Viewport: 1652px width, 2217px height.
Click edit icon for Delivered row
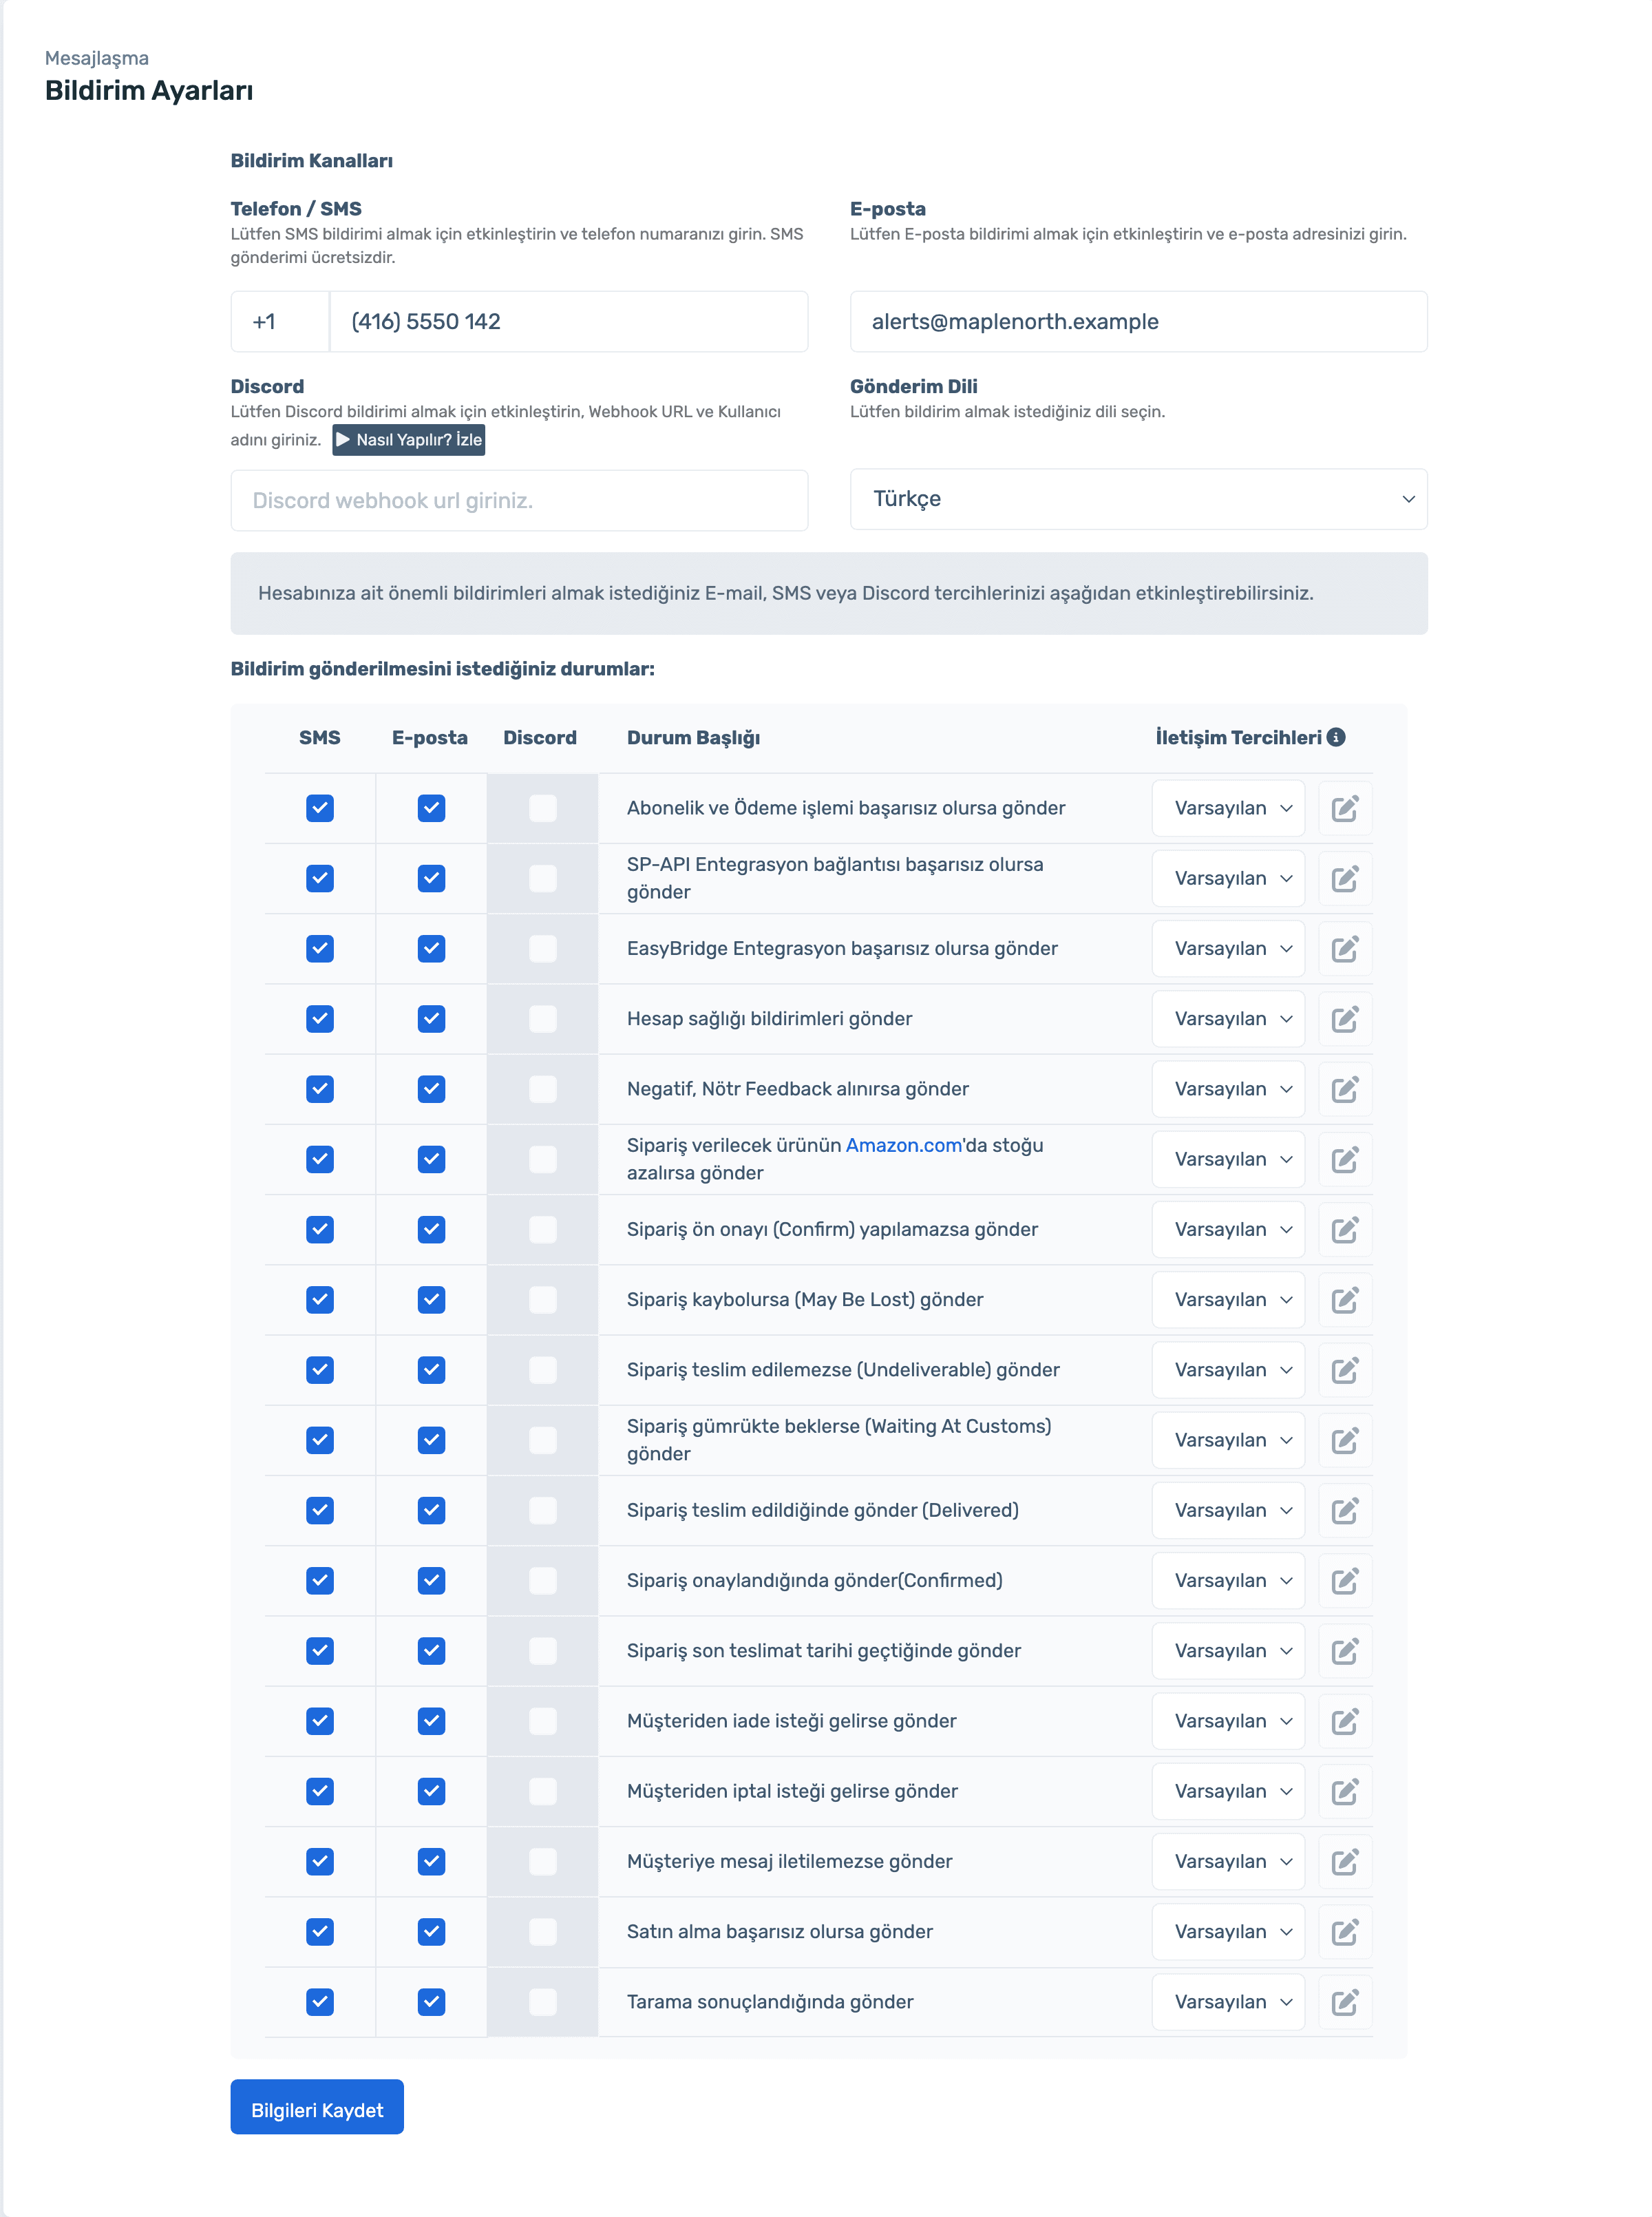[1344, 1510]
